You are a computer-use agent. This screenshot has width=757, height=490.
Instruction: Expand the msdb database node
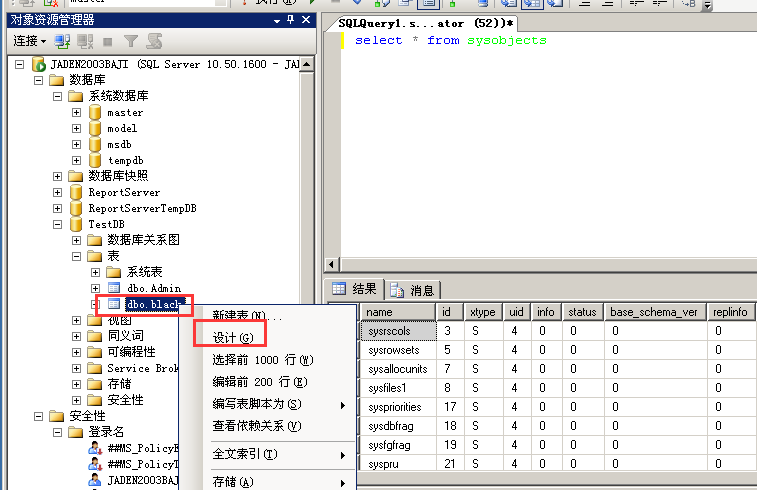click(x=76, y=144)
